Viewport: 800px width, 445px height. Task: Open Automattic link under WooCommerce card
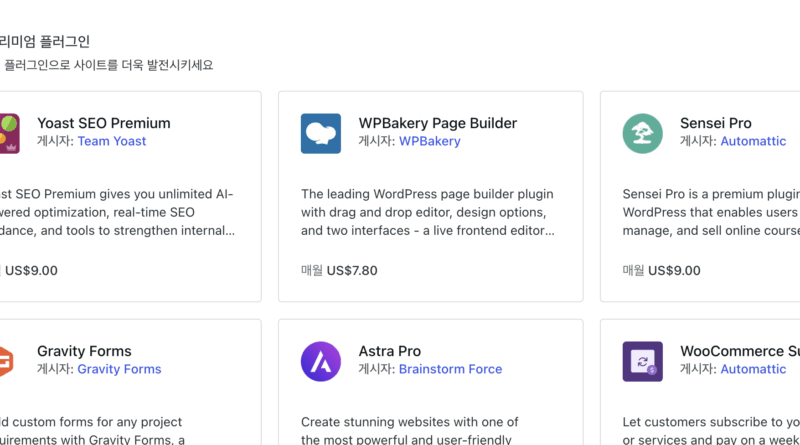pyautogui.click(x=753, y=369)
